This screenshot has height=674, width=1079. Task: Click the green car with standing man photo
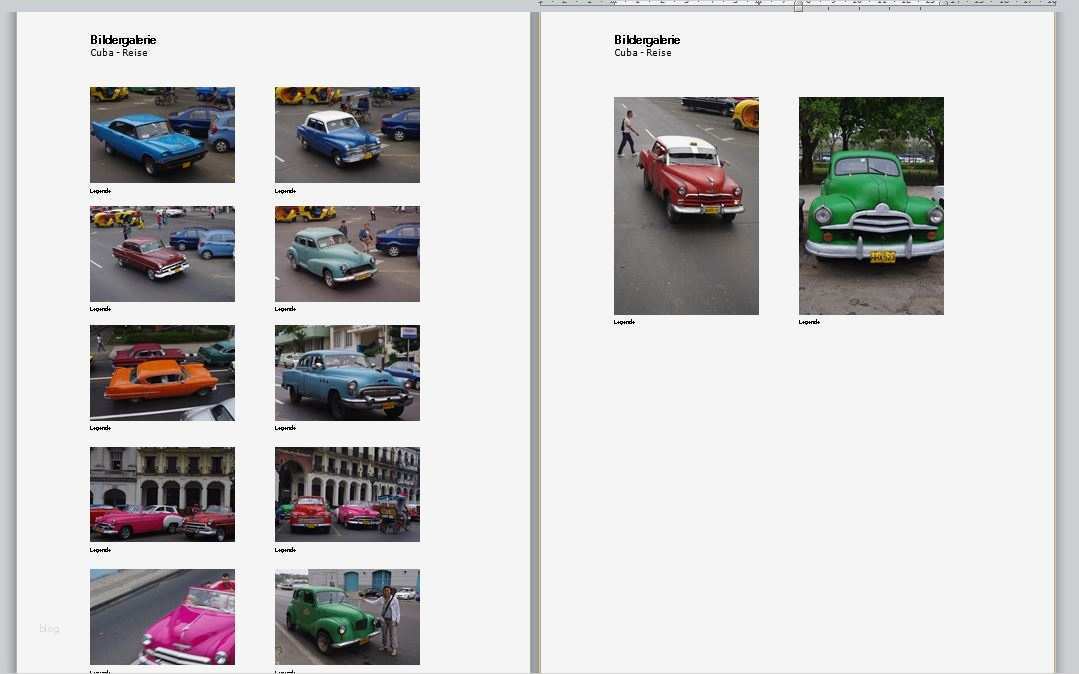pos(347,617)
